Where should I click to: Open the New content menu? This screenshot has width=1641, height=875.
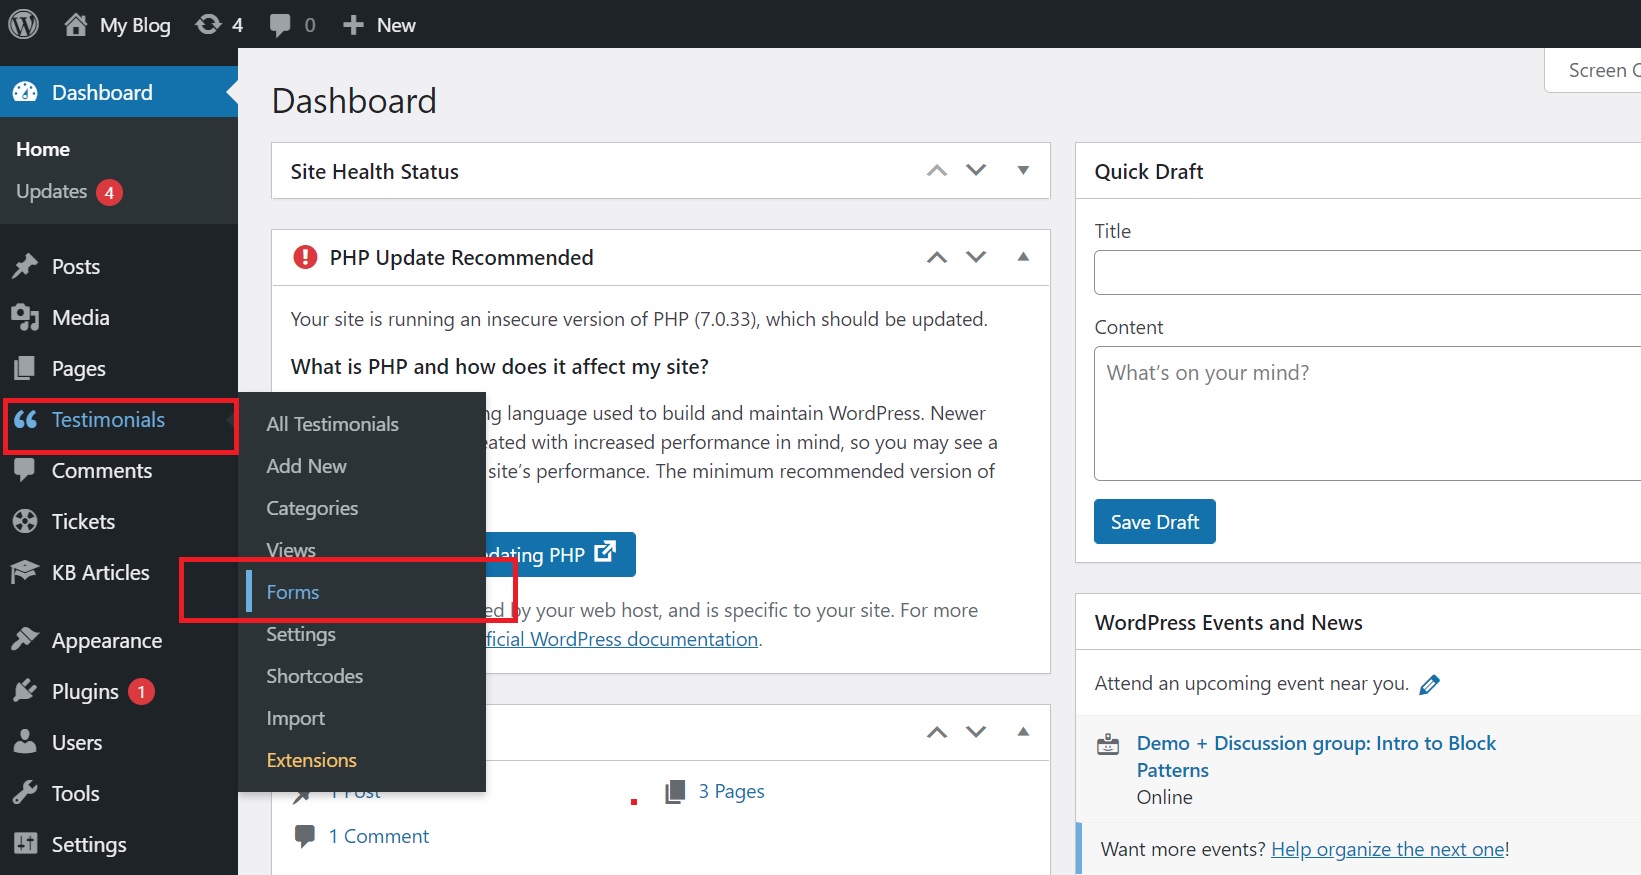379,25
